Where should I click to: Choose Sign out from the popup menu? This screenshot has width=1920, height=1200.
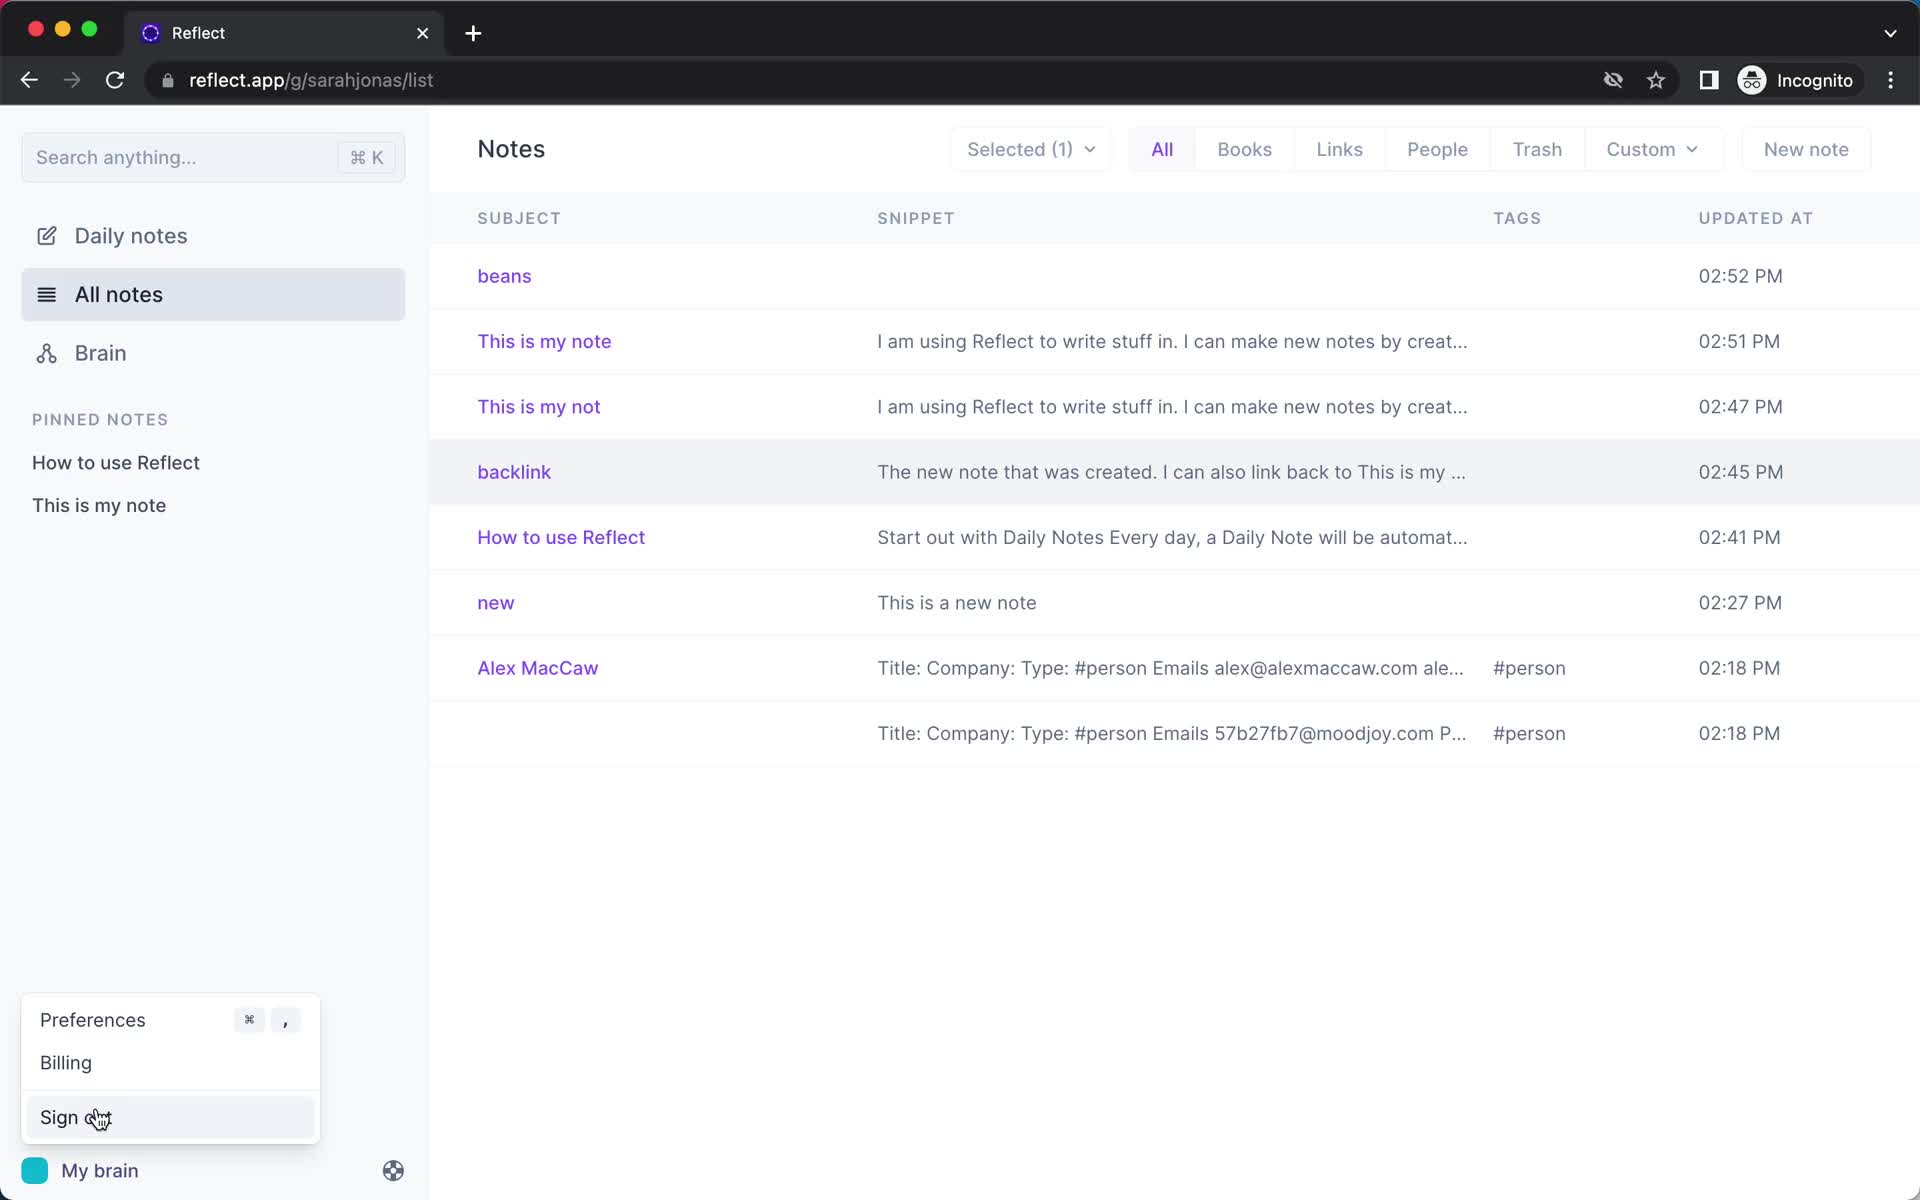coord(170,1117)
